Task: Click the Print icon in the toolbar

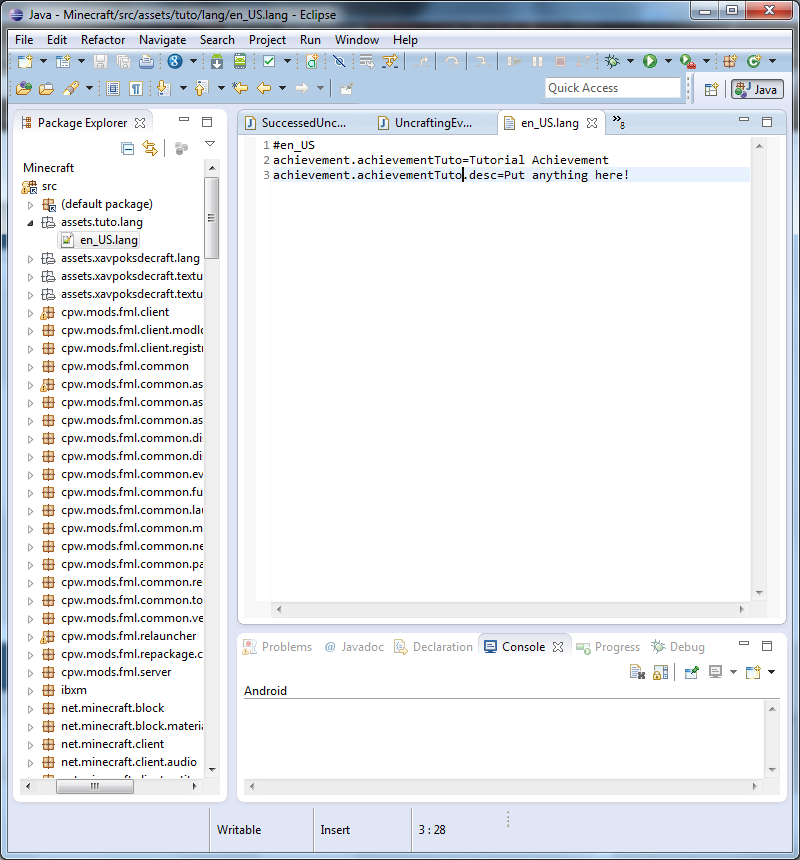Action: (146, 62)
